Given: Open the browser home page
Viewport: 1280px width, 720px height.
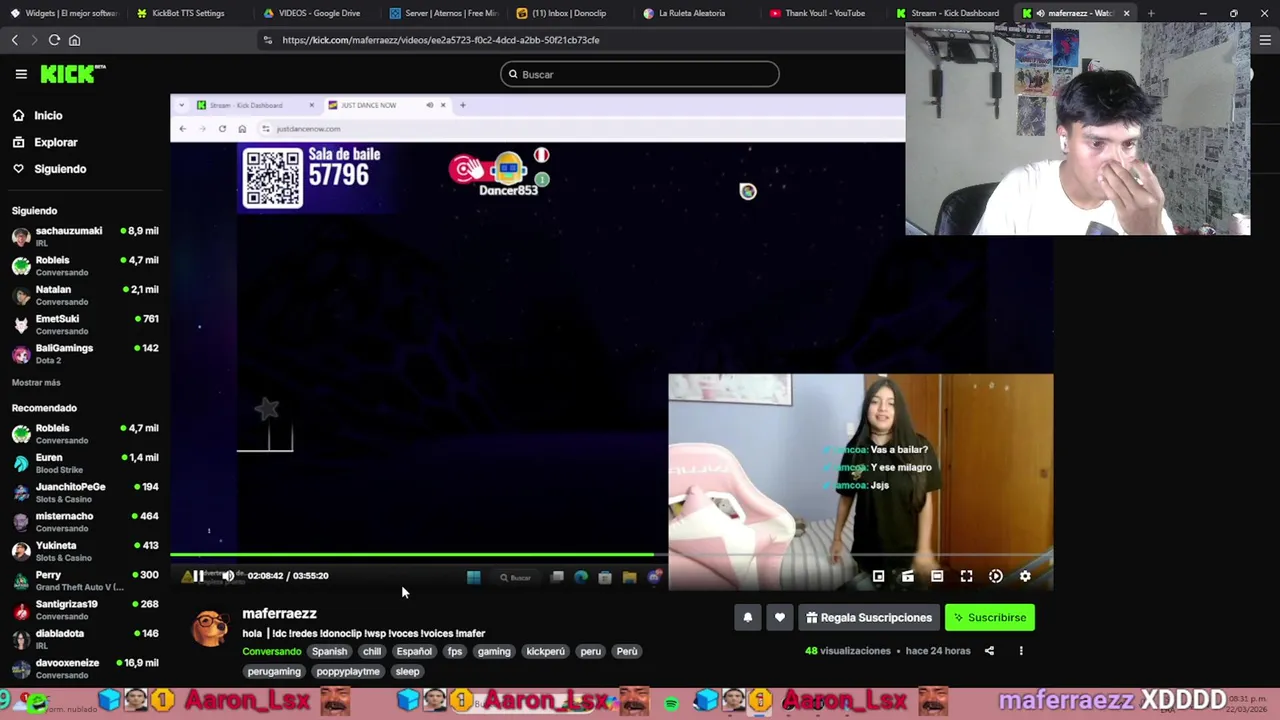Looking at the screenshot, I should (74, 40).
